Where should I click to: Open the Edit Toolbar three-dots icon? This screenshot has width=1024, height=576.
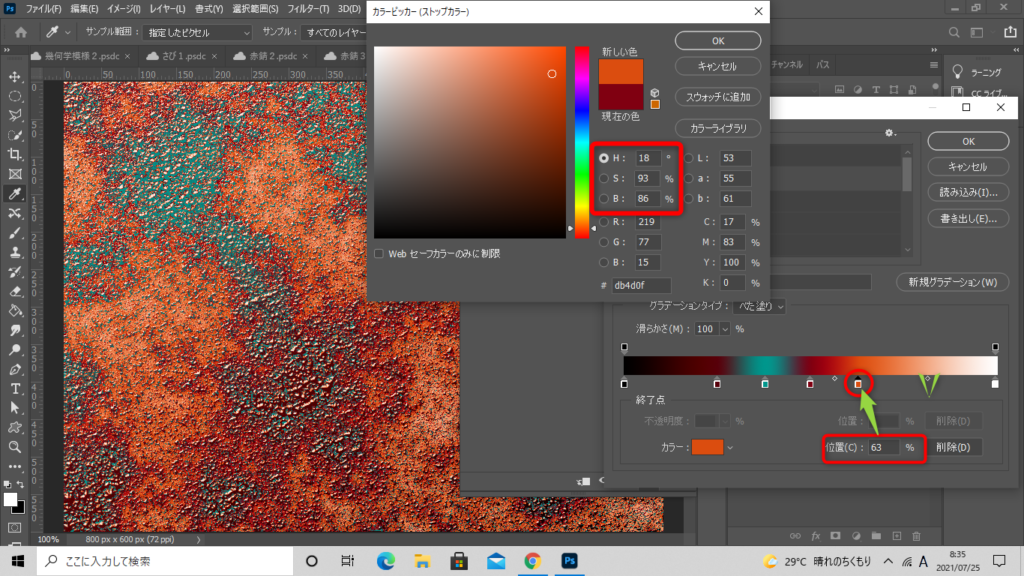click(x=14, y=467)
